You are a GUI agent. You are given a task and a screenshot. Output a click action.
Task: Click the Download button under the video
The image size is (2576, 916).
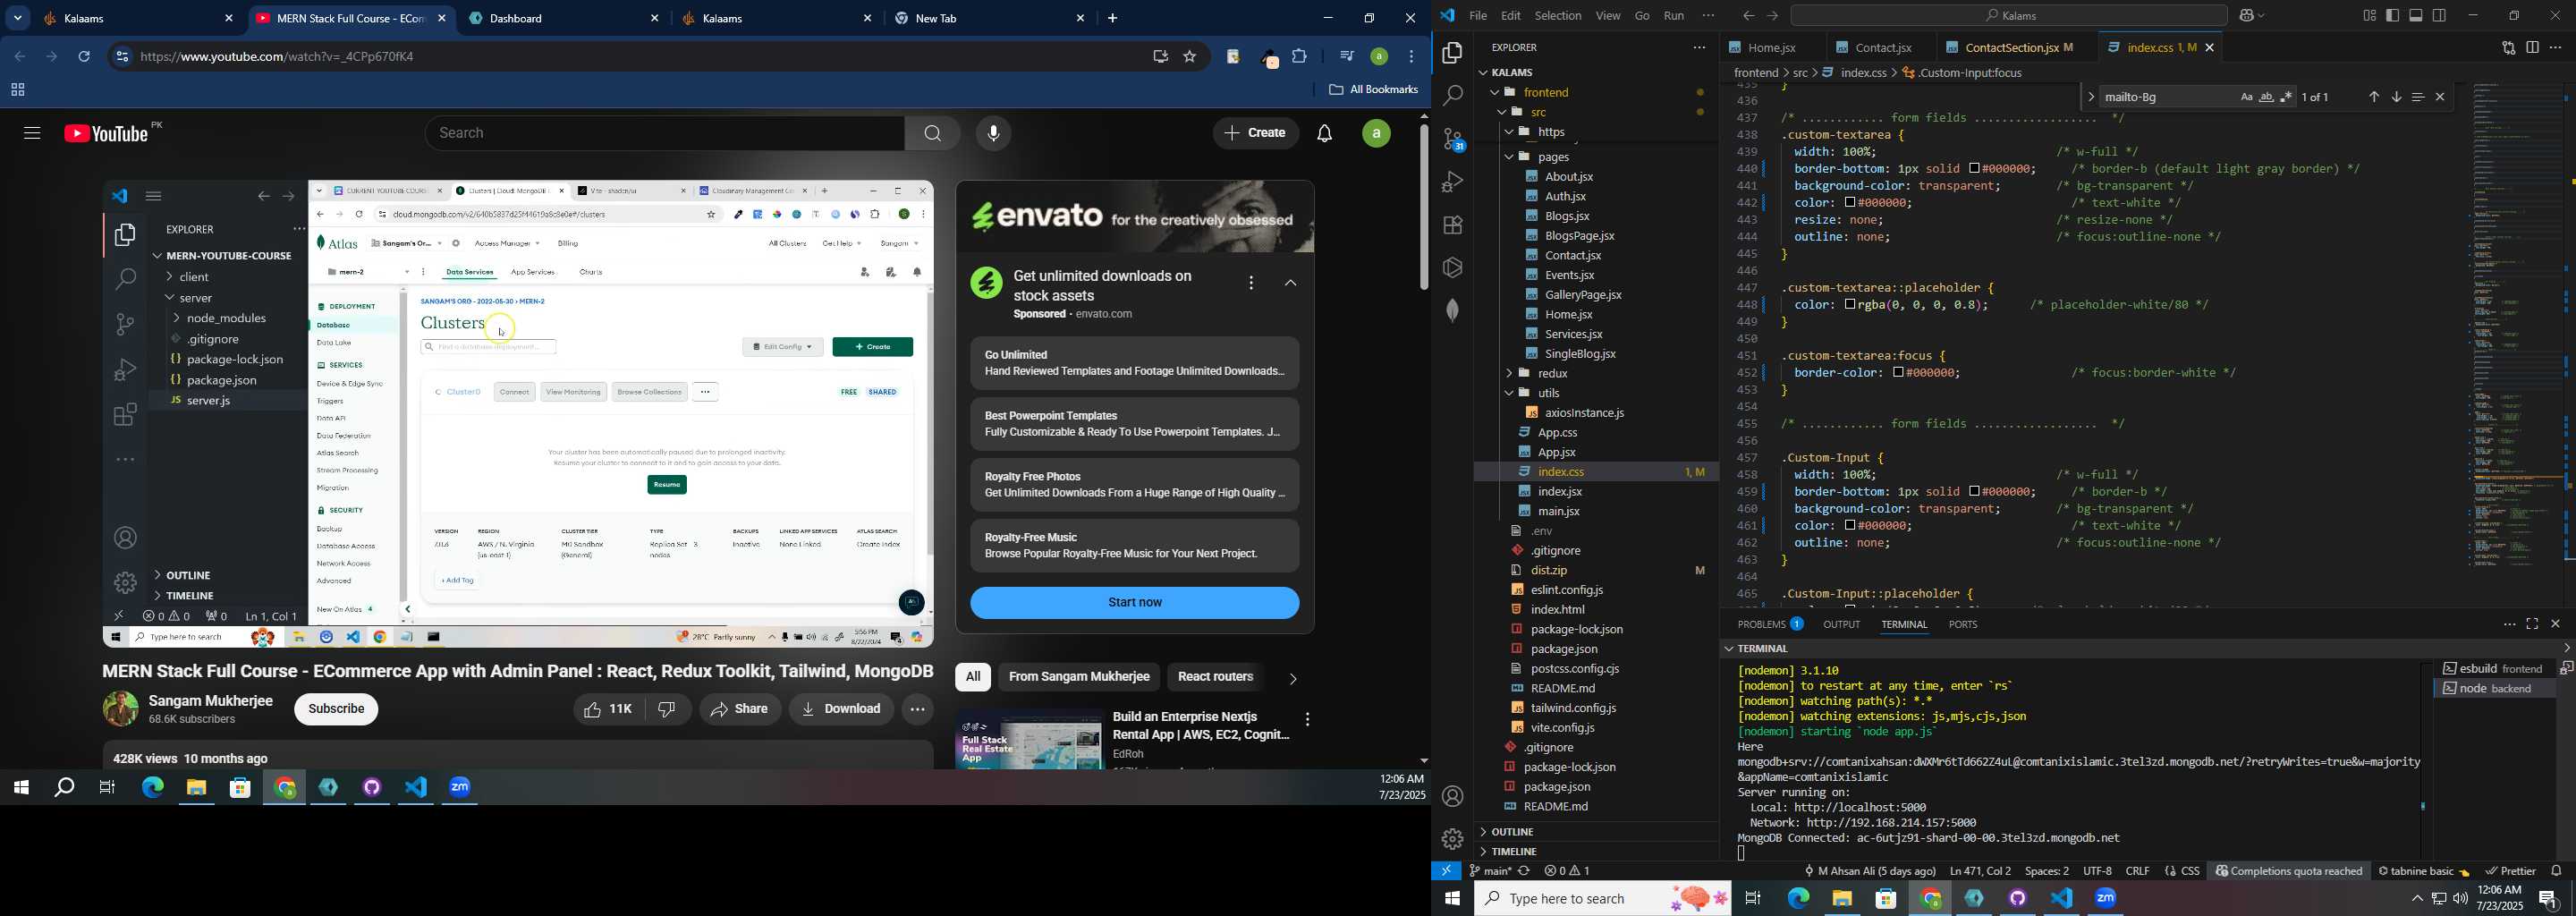(x=841, y=710)
